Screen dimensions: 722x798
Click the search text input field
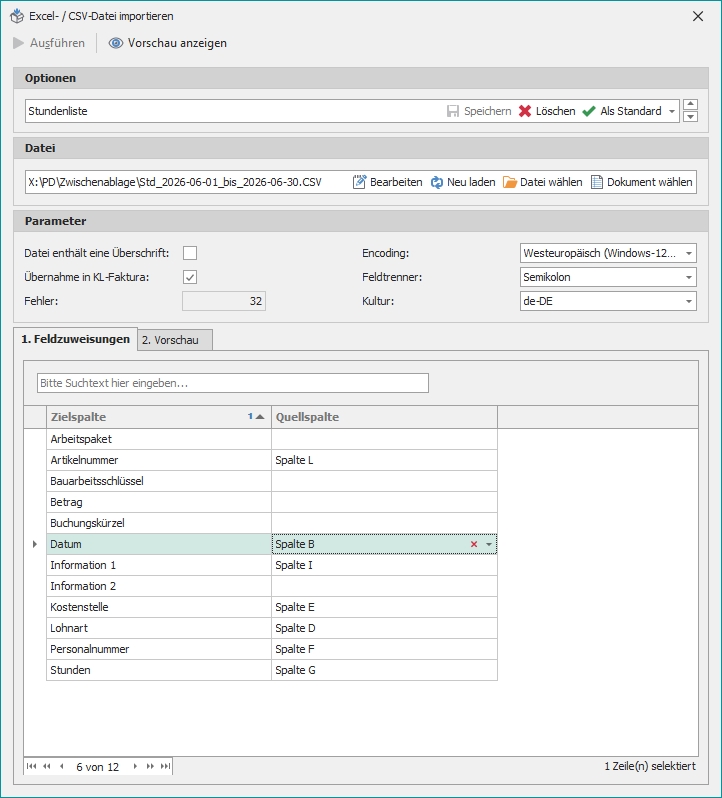point(233,383)
